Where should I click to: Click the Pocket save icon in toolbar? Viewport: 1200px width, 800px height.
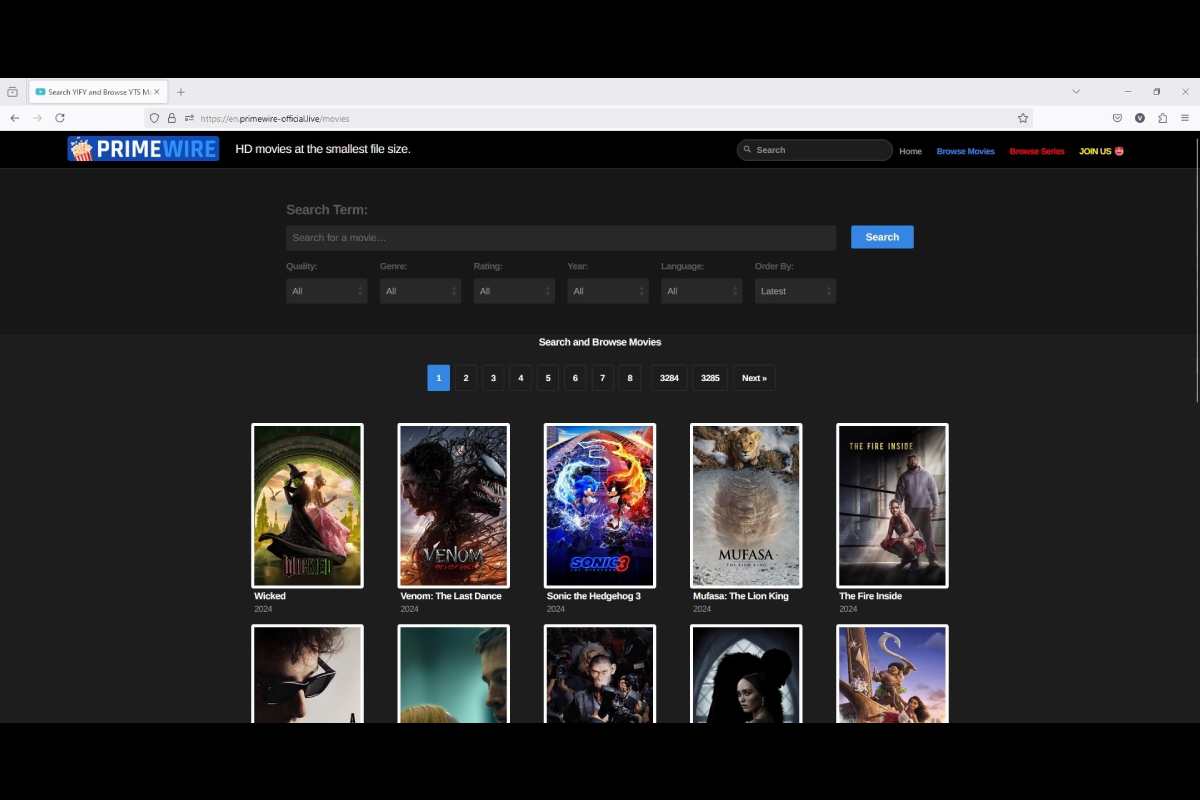coord(1117,118)
